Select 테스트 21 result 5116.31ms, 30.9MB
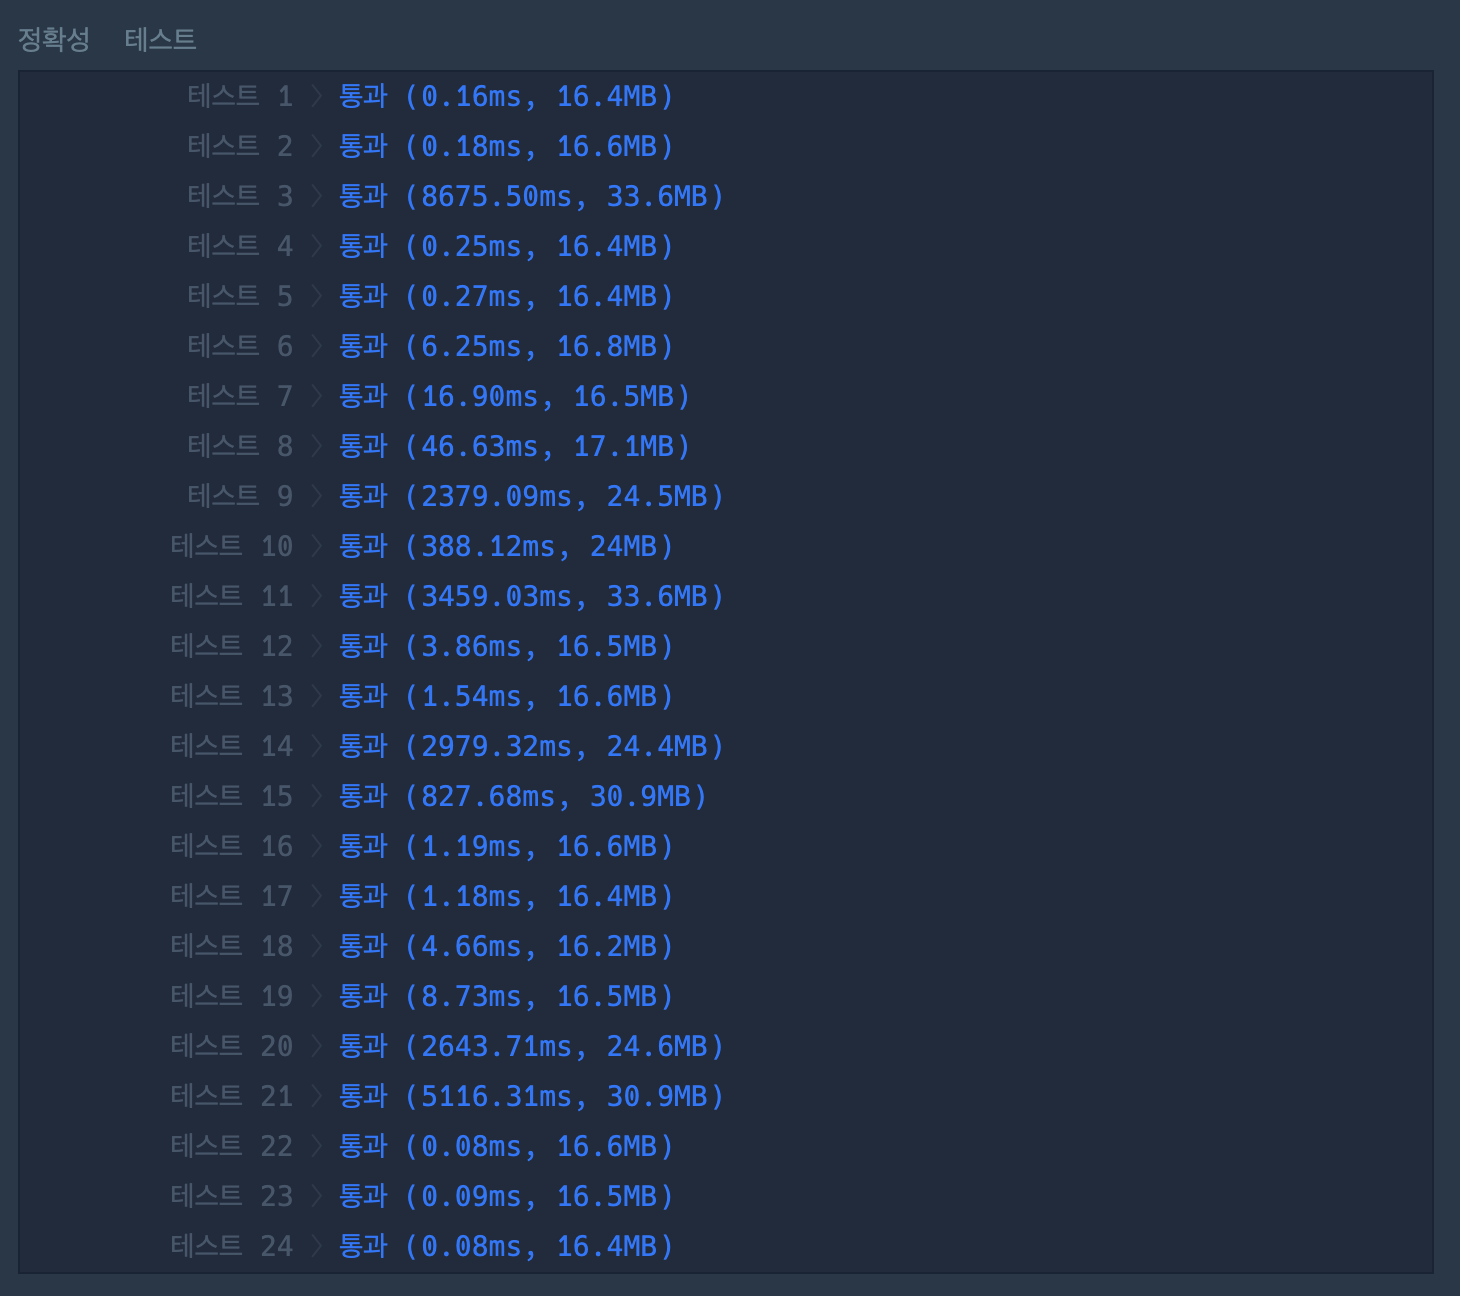 pos(532,1096)
